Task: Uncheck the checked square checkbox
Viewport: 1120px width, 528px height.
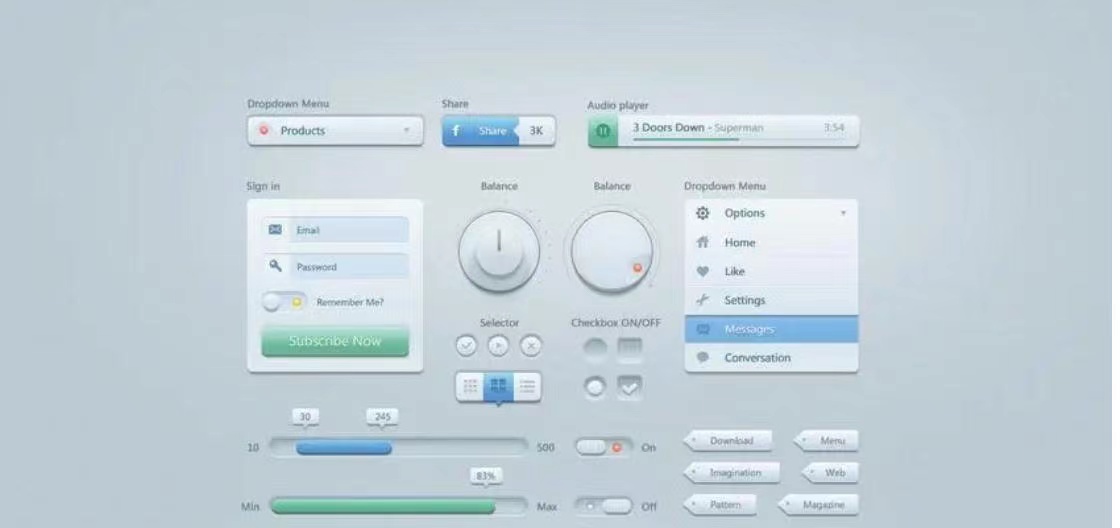Action: coord(629,387)
